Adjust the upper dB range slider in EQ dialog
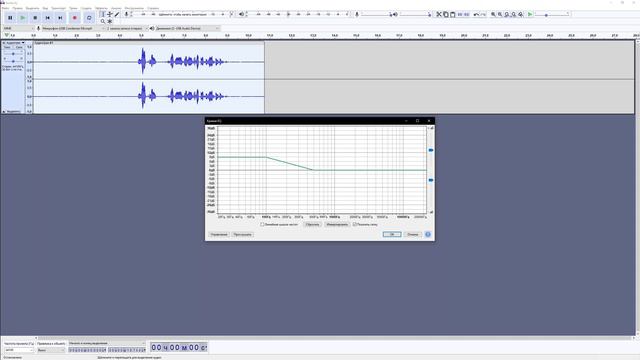The height and width of the screenshot is (360, 640). (431, 150)
